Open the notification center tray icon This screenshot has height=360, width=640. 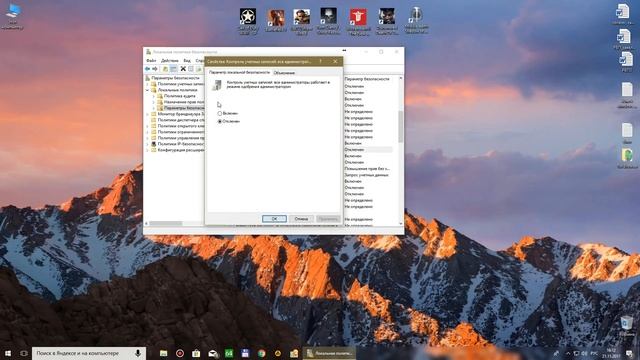(629, 353)
